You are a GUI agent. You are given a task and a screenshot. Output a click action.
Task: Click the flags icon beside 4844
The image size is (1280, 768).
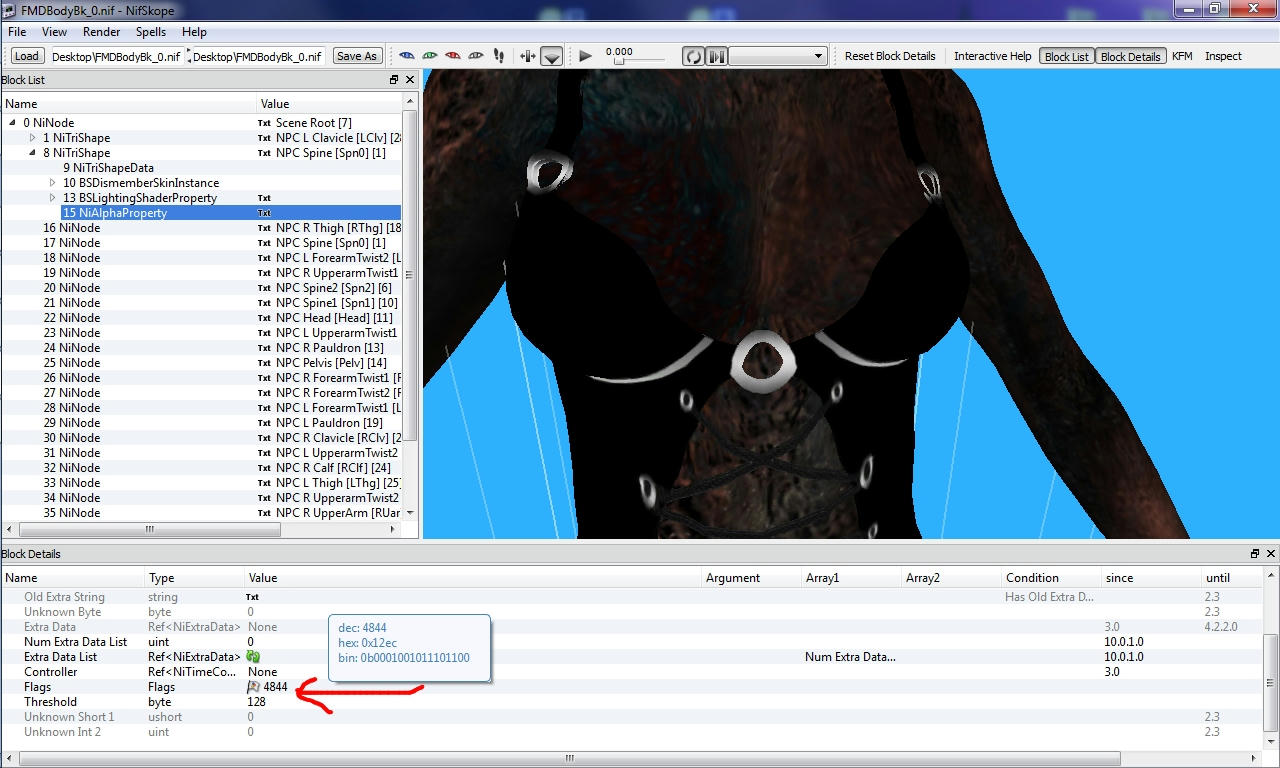254,687
